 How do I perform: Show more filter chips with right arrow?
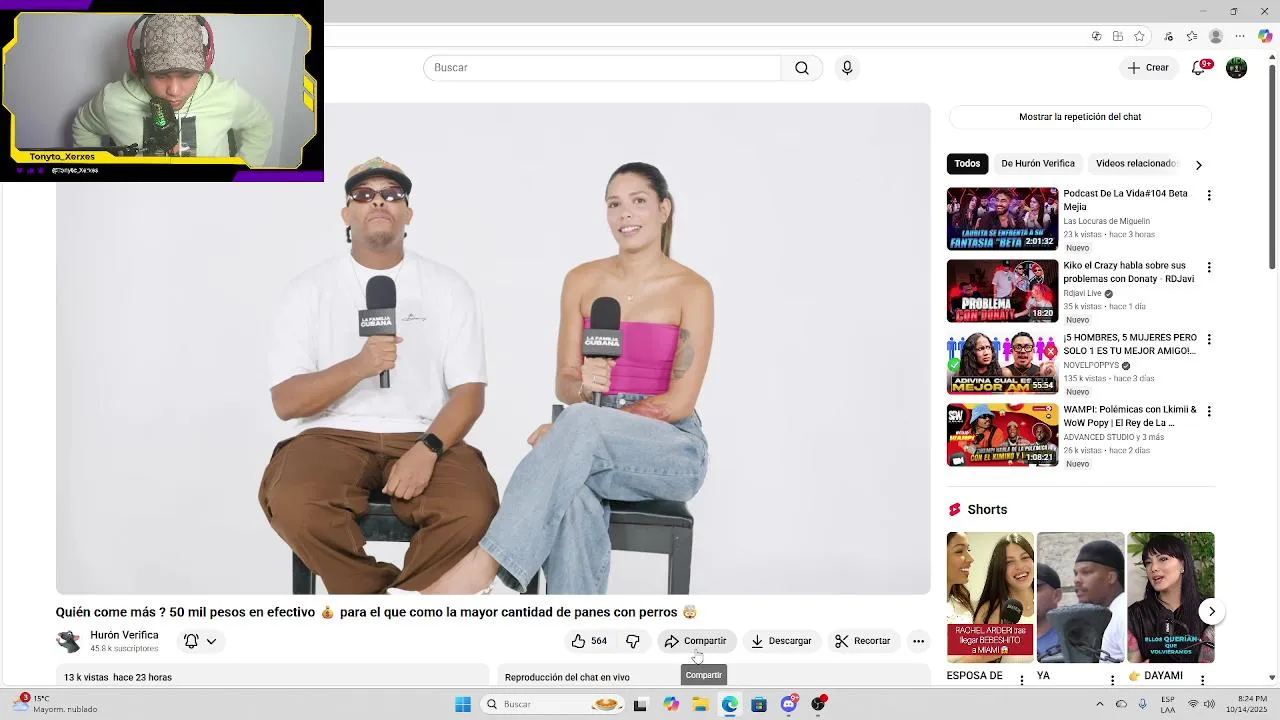pos(1198,164)
